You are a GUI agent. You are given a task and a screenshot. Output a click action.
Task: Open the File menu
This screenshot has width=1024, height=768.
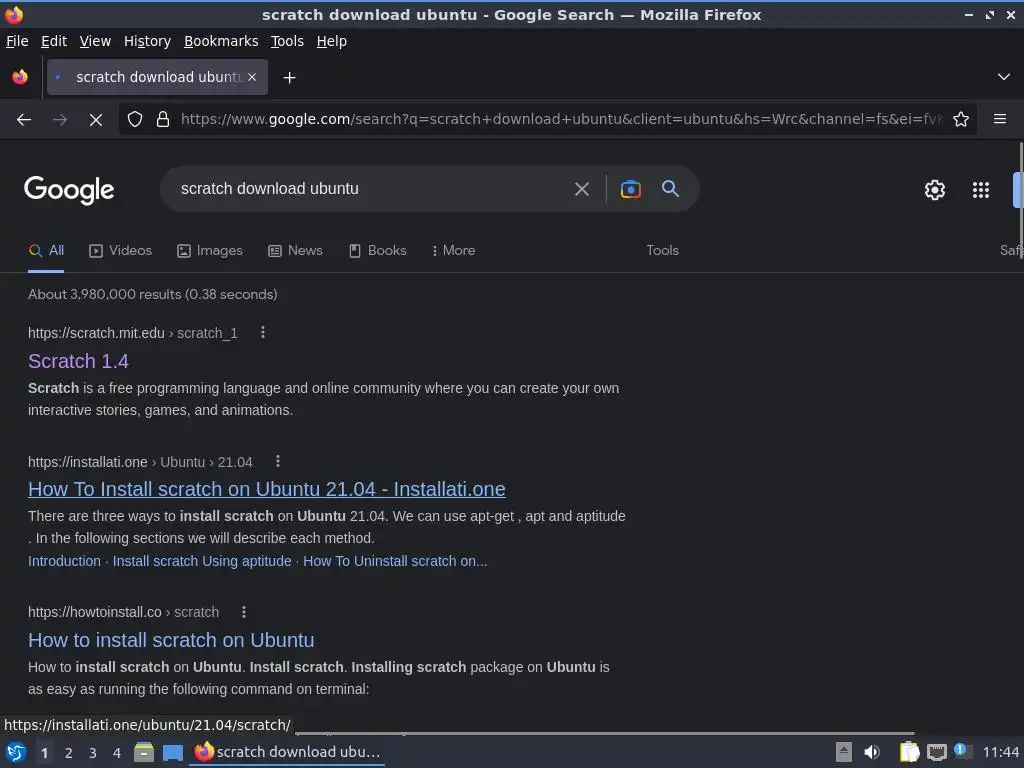(17, 41)
